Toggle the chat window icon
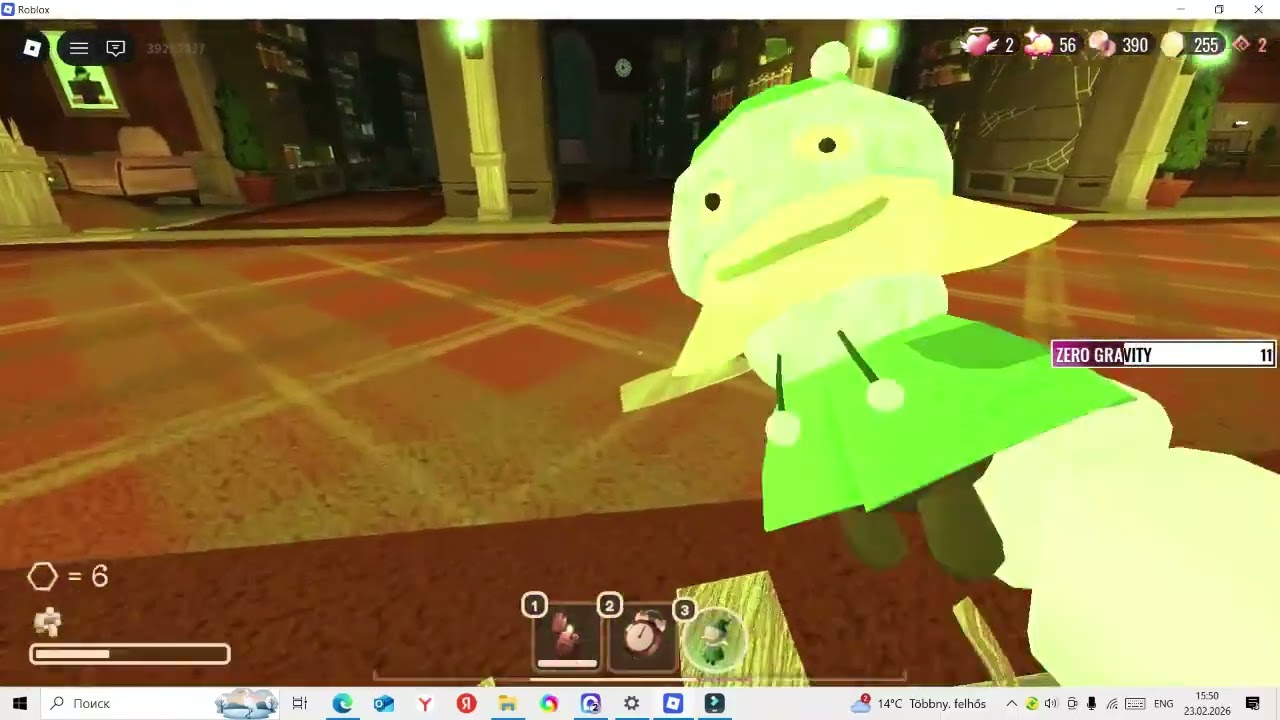 [x=116, y=48]
